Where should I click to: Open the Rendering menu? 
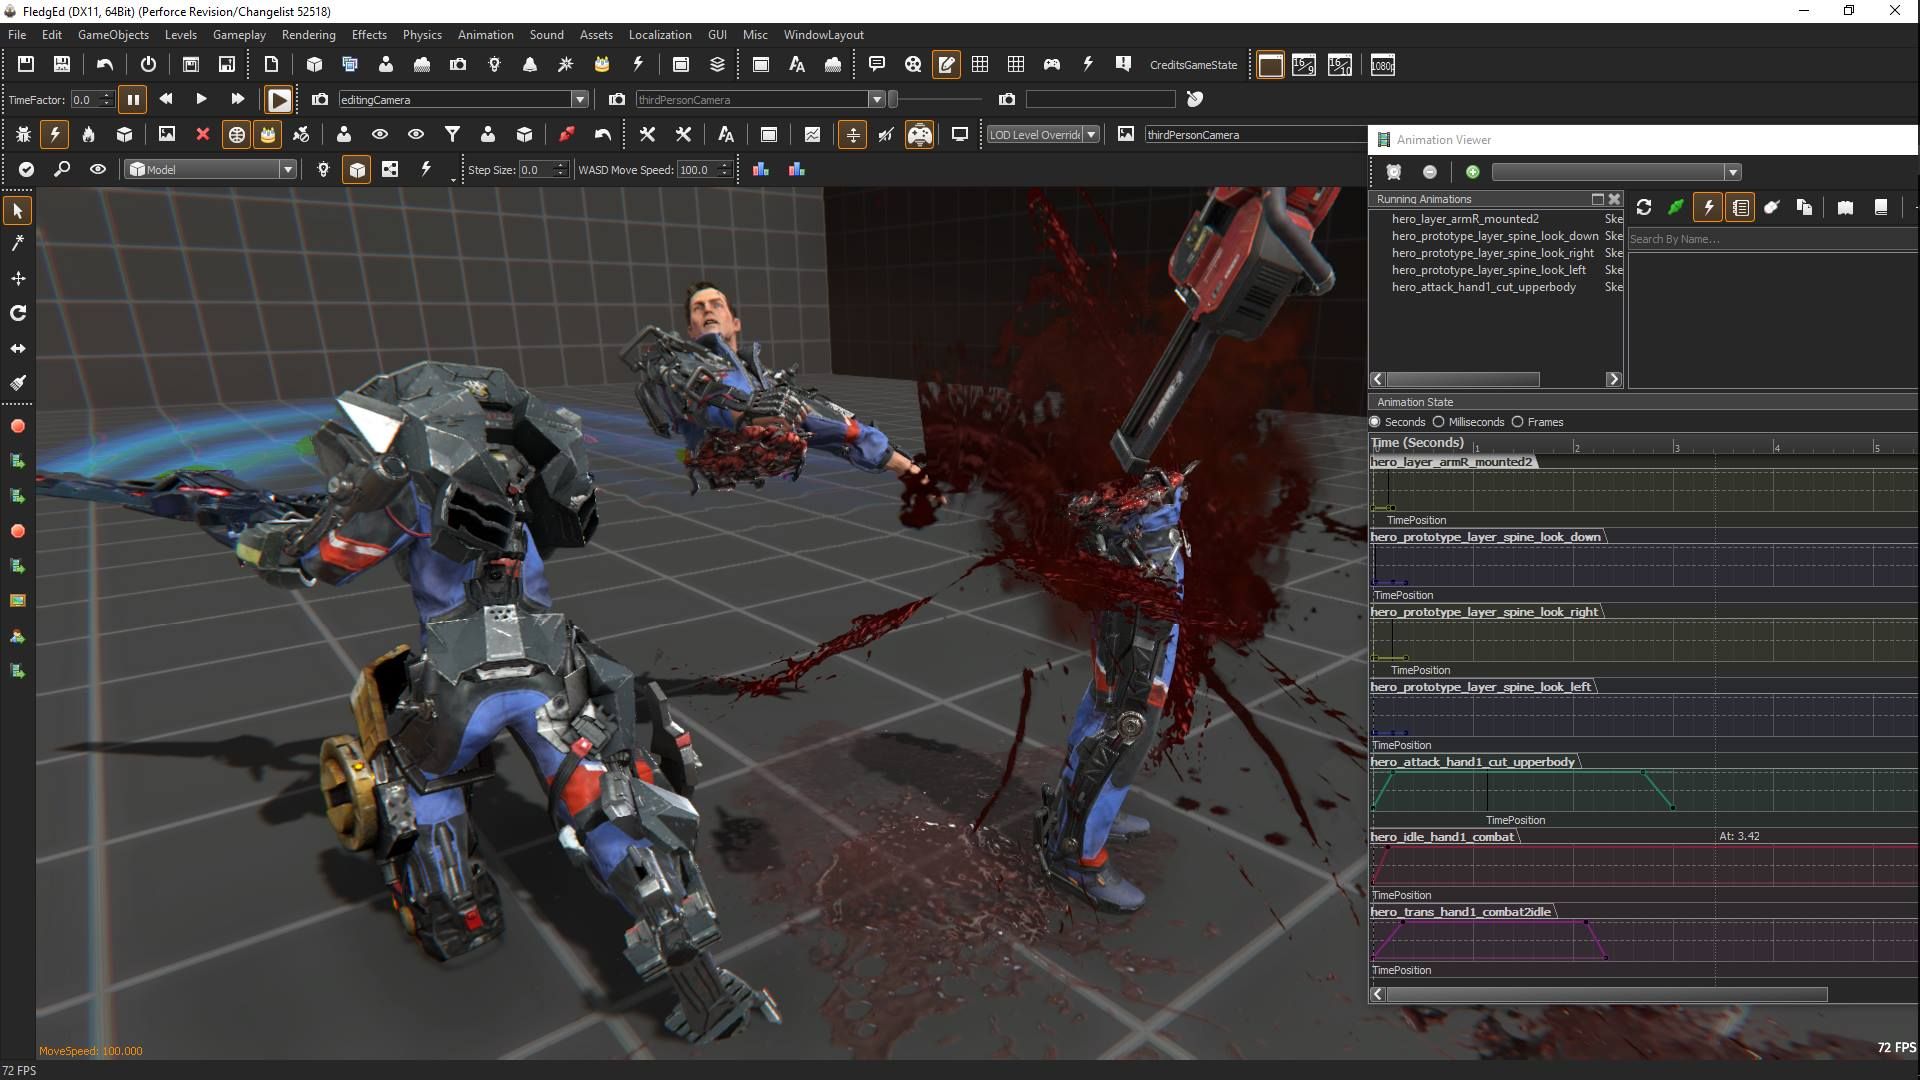[x=308, y=34]
